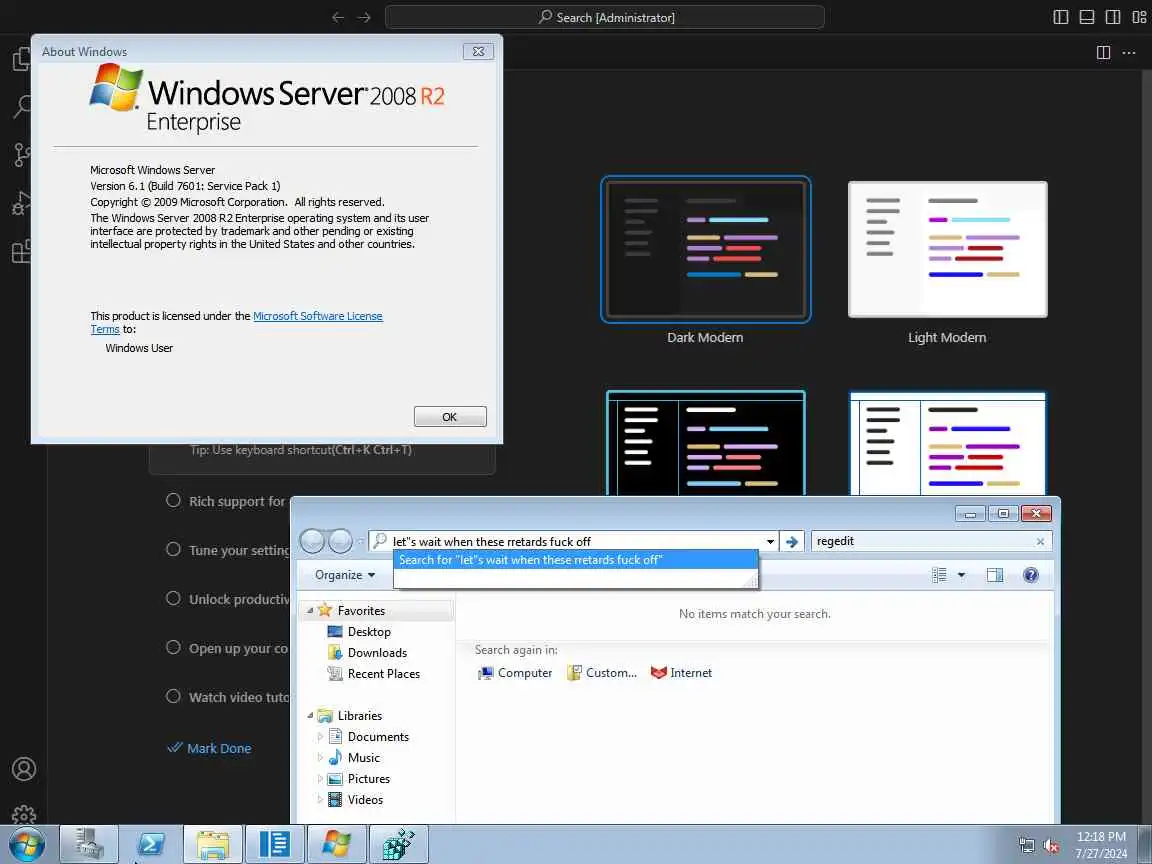
Task: Select the Open up your code step radio
Action: (x=173, y=647)
